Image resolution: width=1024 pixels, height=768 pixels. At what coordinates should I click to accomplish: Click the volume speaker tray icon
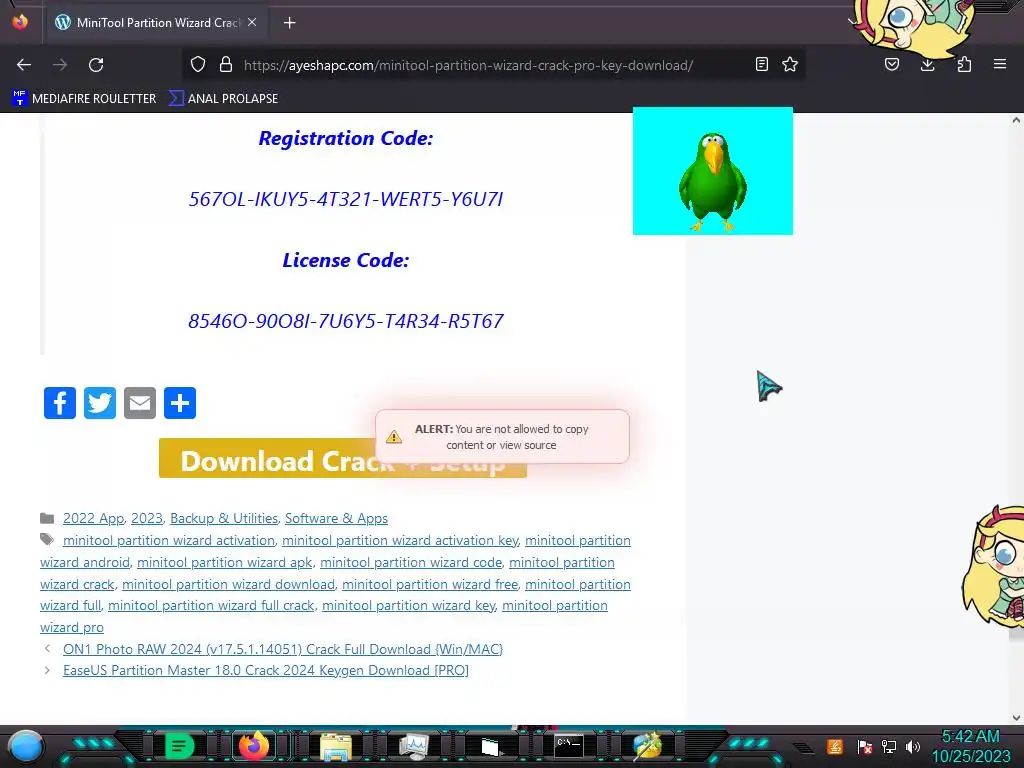click(913, 747)
